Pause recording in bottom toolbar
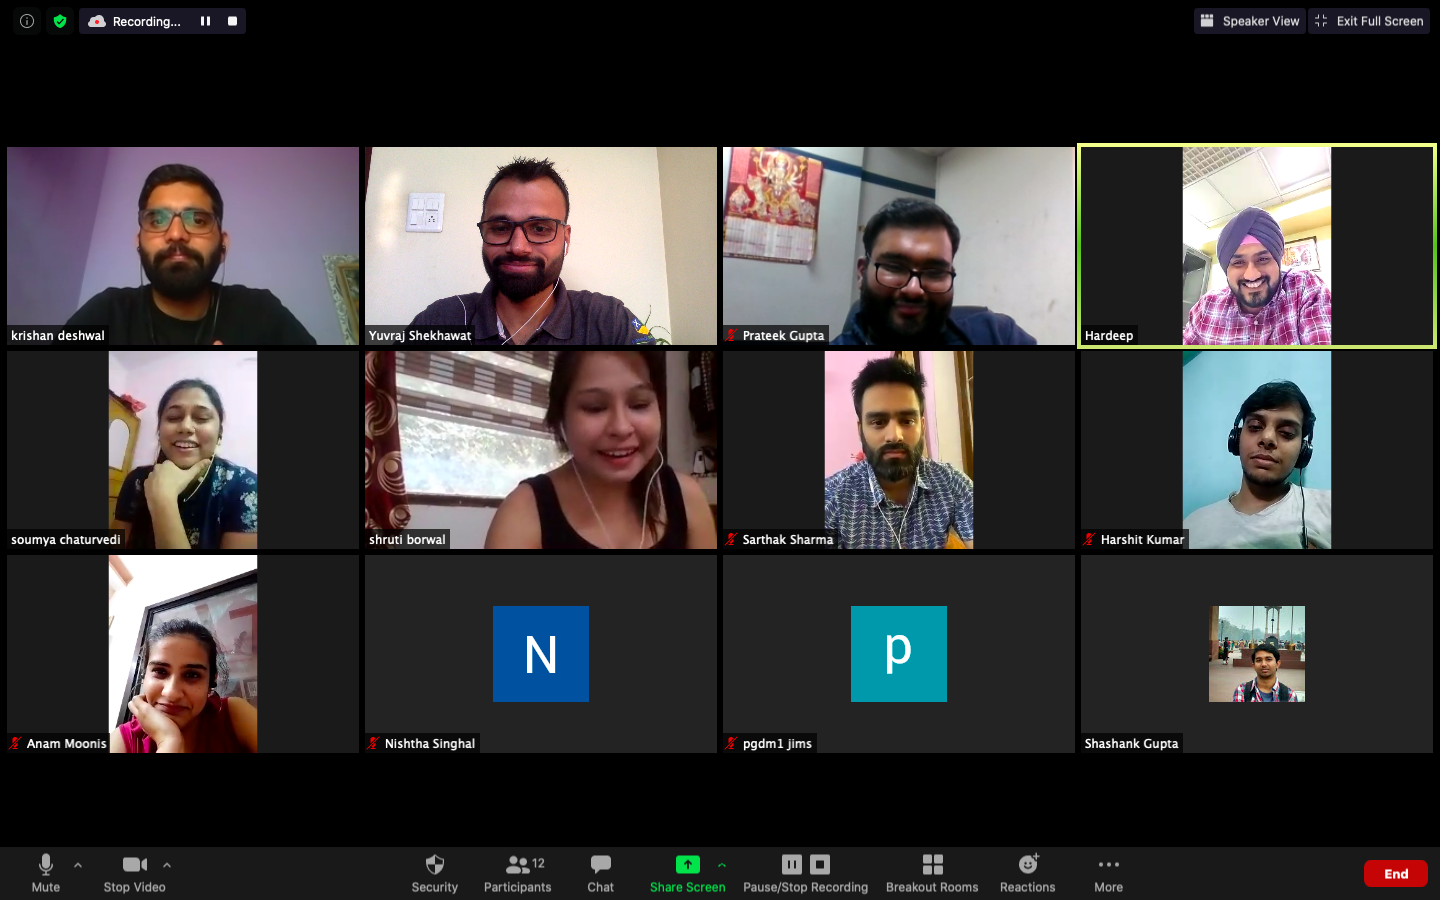 pos(792,864)
